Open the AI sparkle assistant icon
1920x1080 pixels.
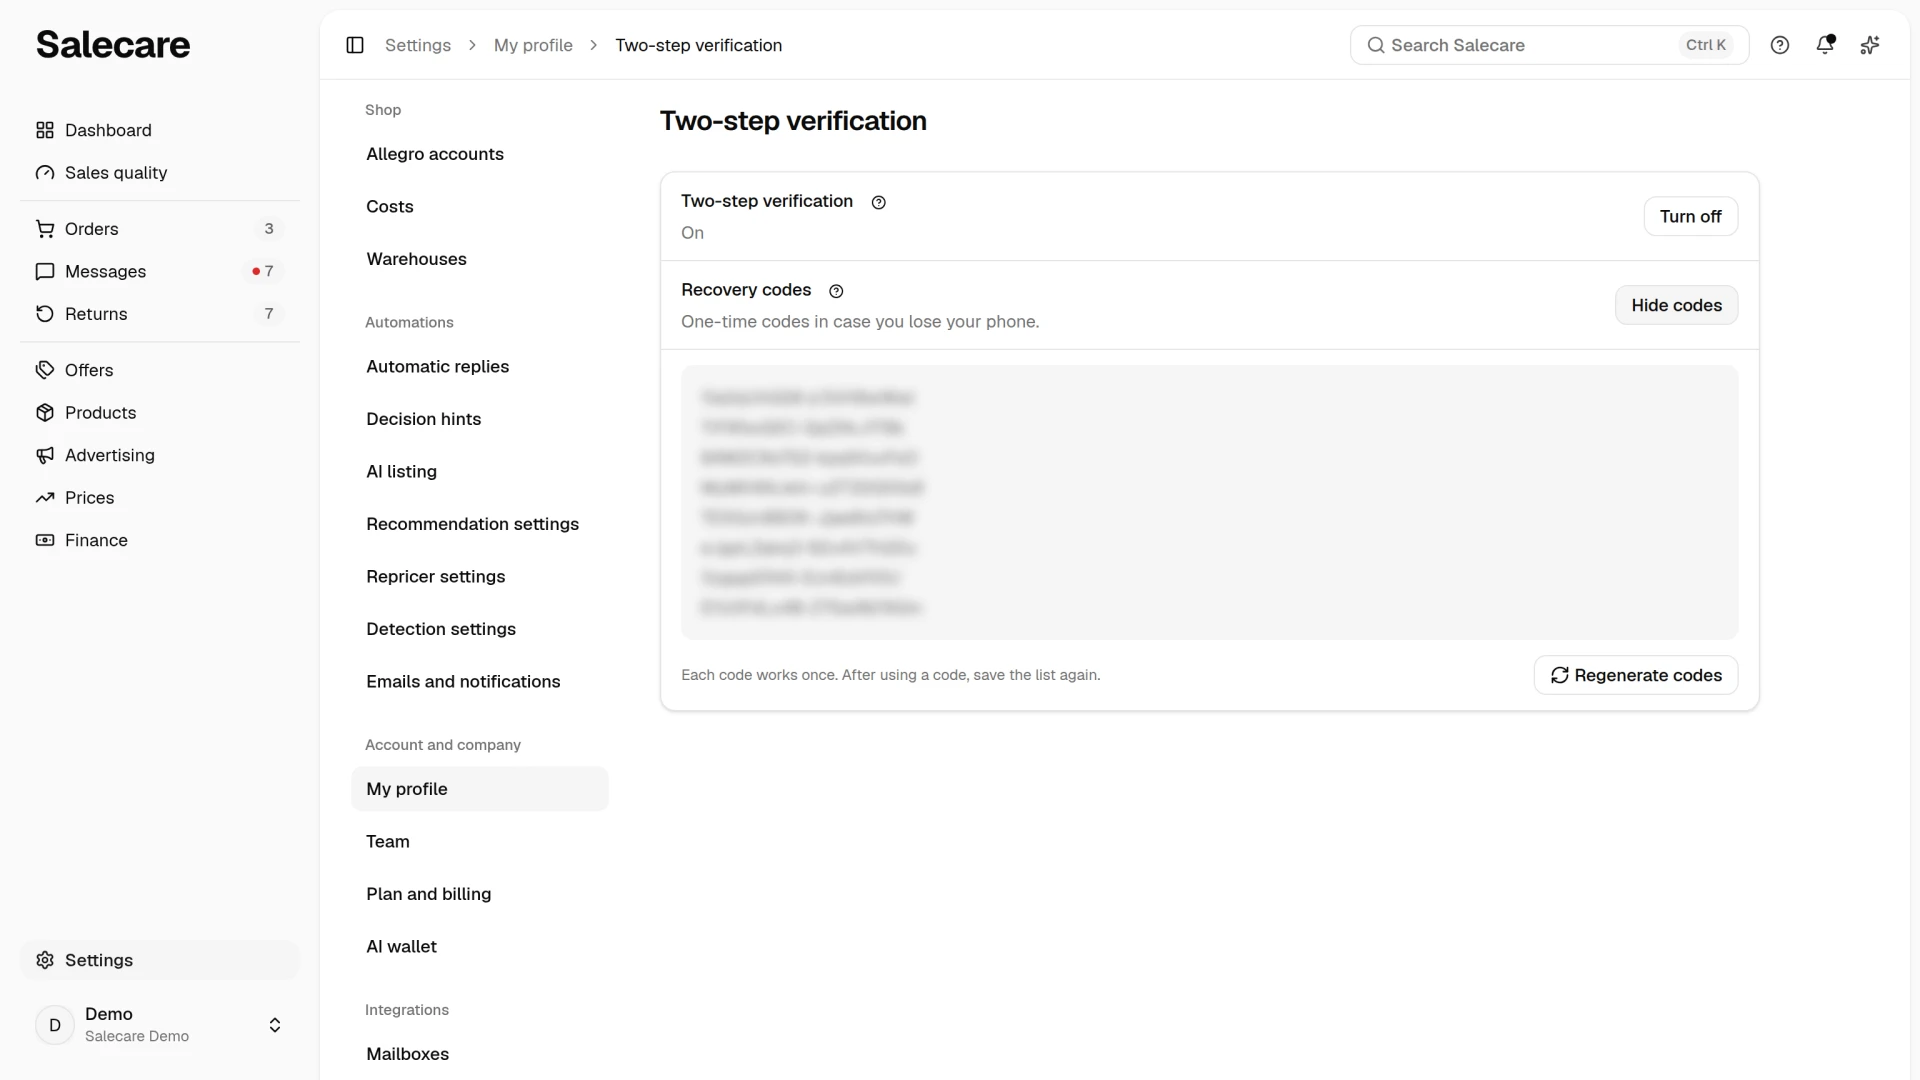click(x=1870, y=45)
